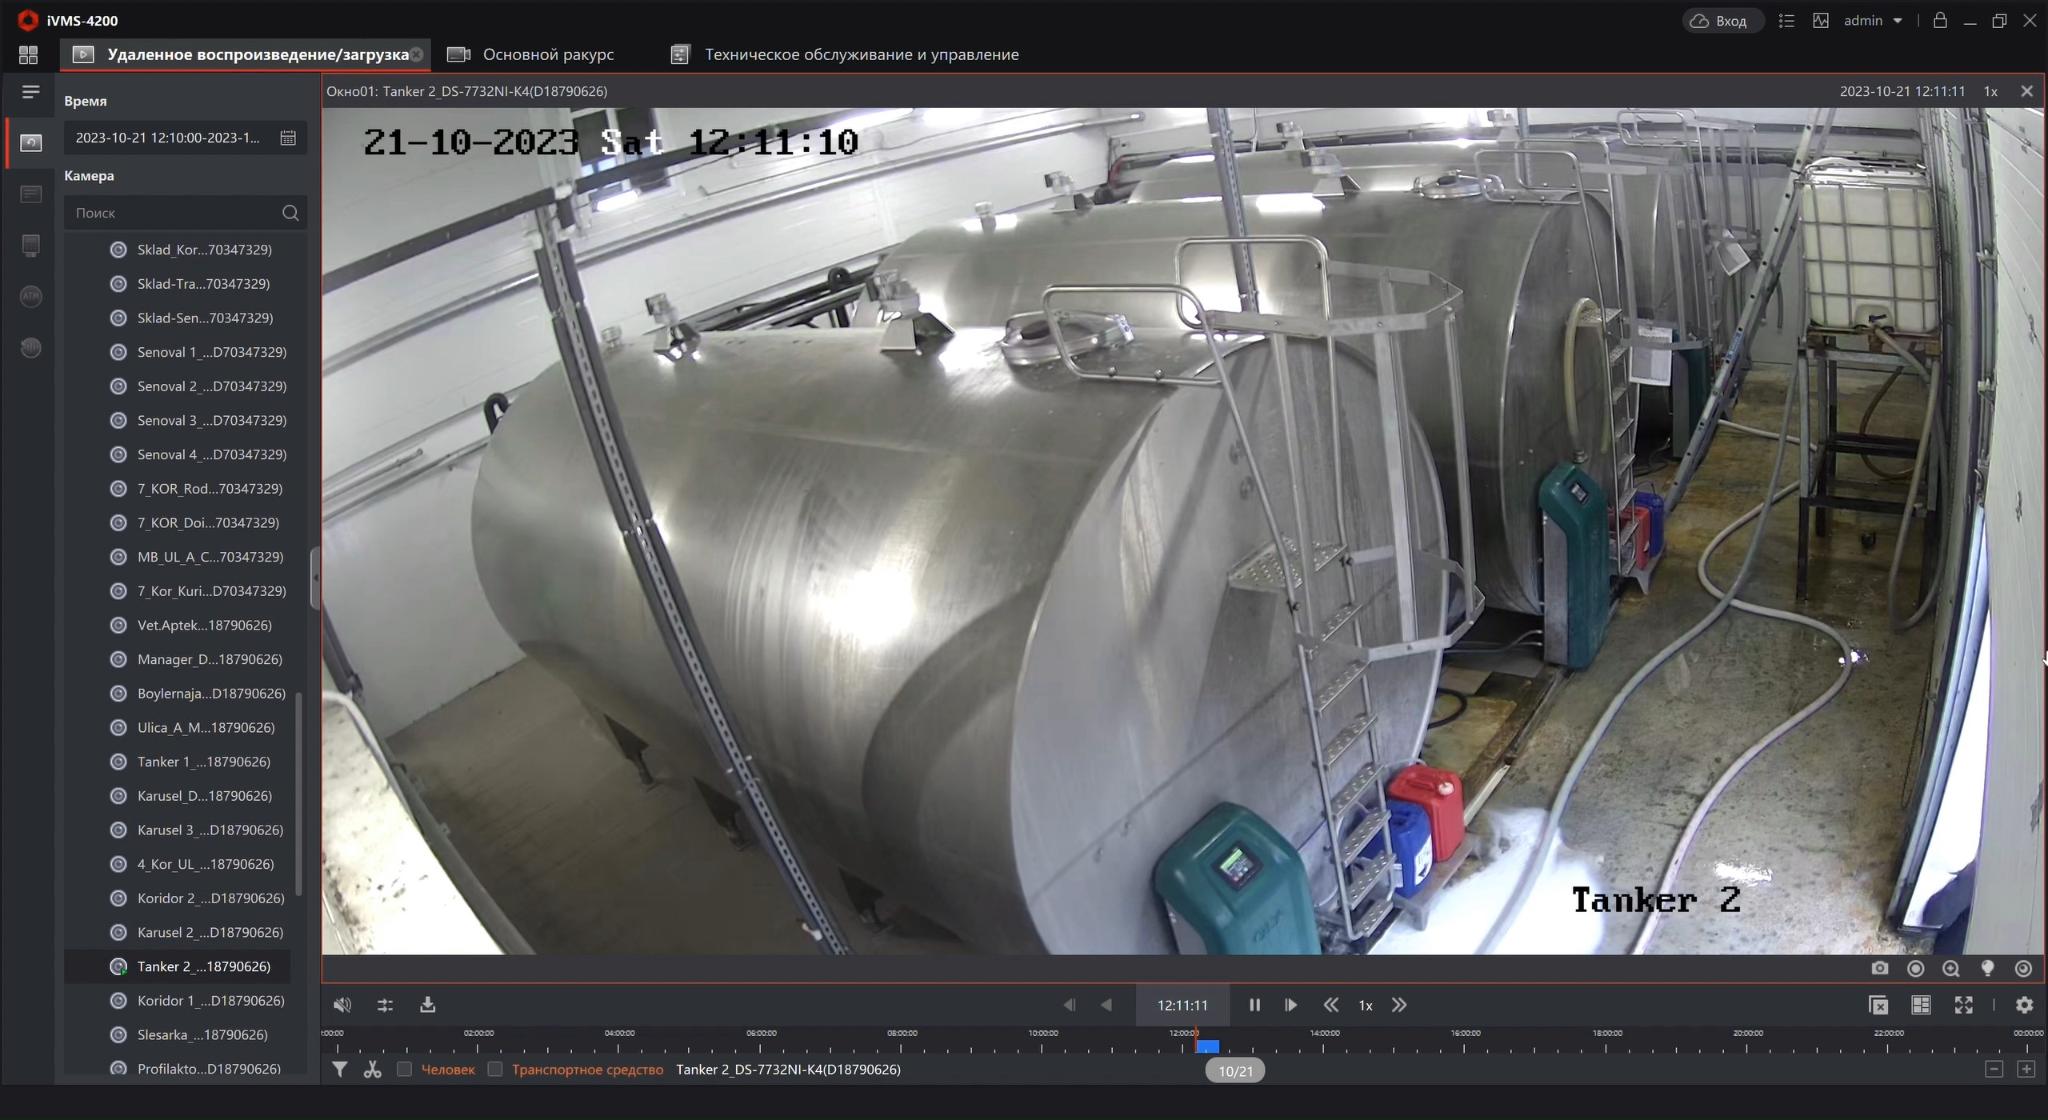Enable digital zoom on video
The height and width of the screenshot is (1120, 2048).
[x=1951, y=968]
